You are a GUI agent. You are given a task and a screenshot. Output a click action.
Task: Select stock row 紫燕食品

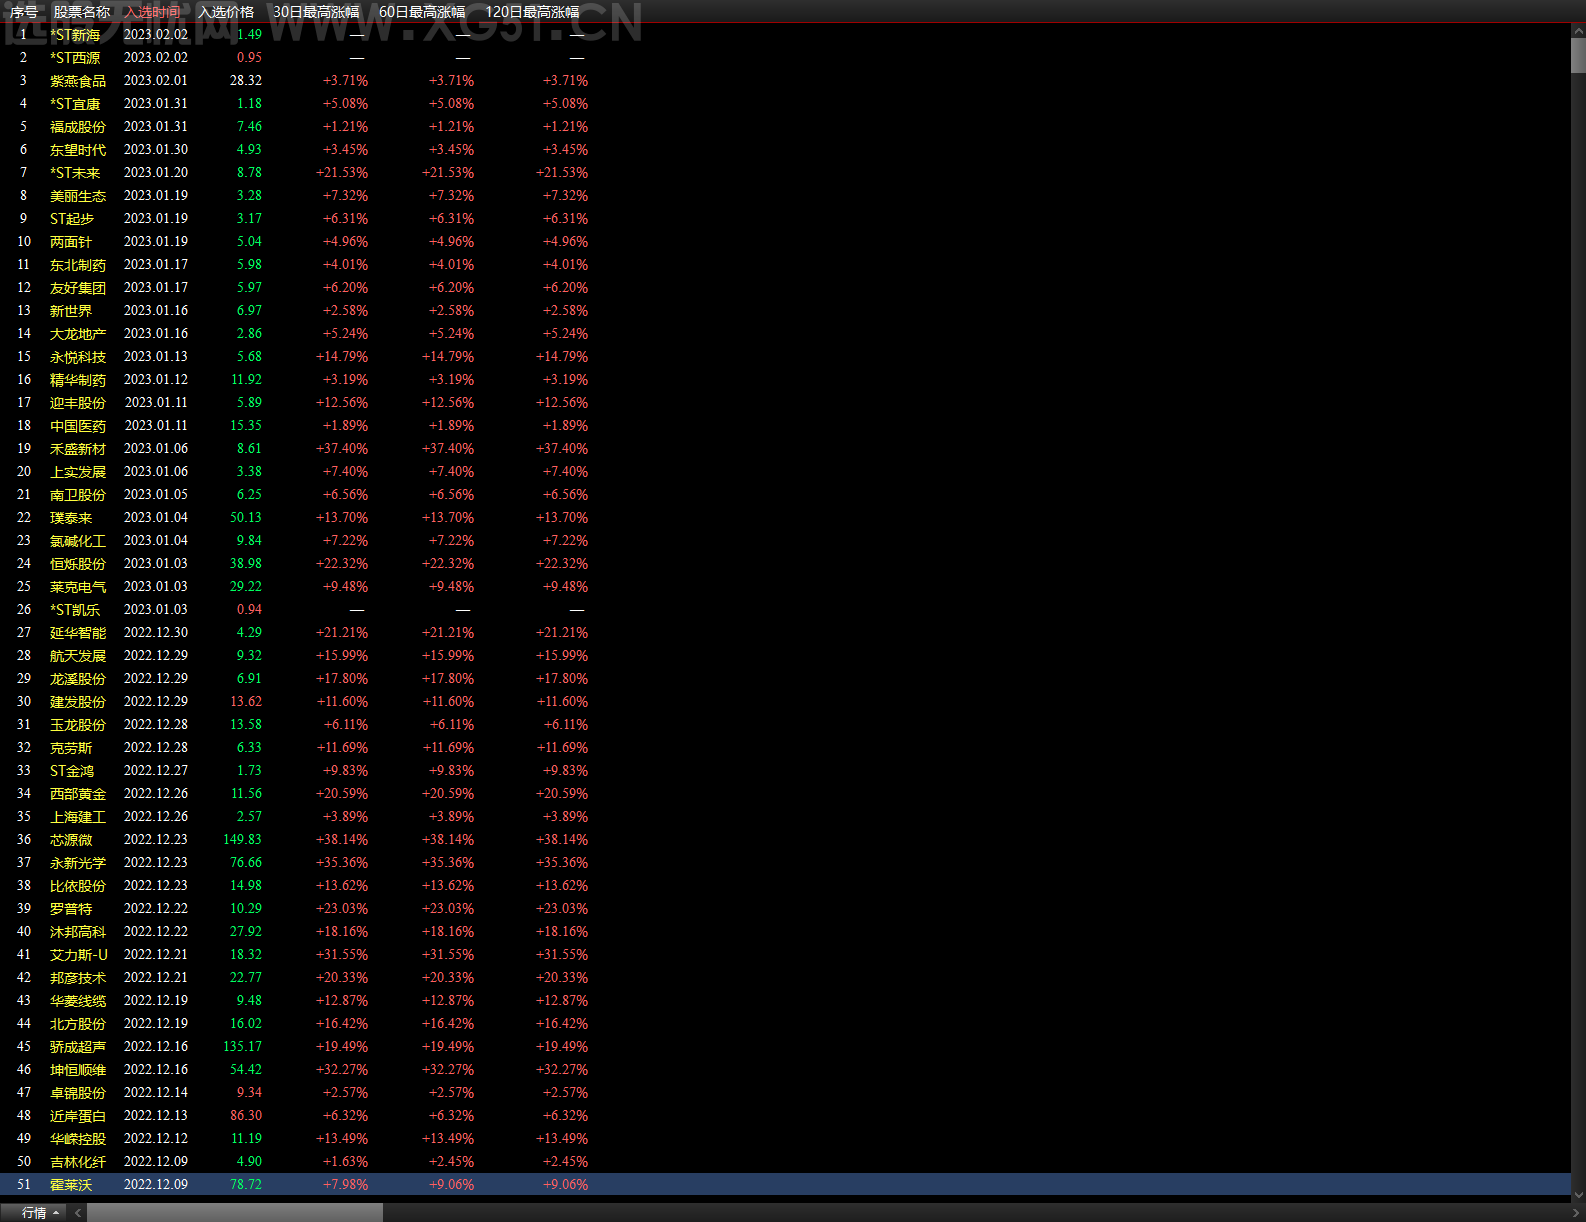pyautogui.click(x=785, y=80)
